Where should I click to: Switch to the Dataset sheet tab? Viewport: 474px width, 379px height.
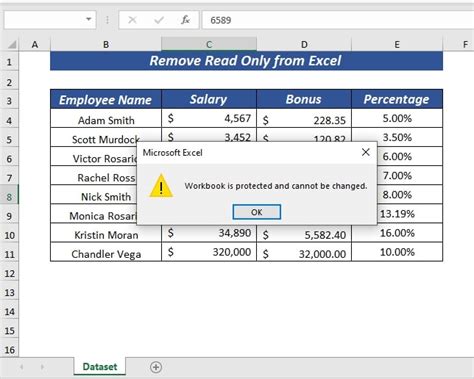(100, 367)
